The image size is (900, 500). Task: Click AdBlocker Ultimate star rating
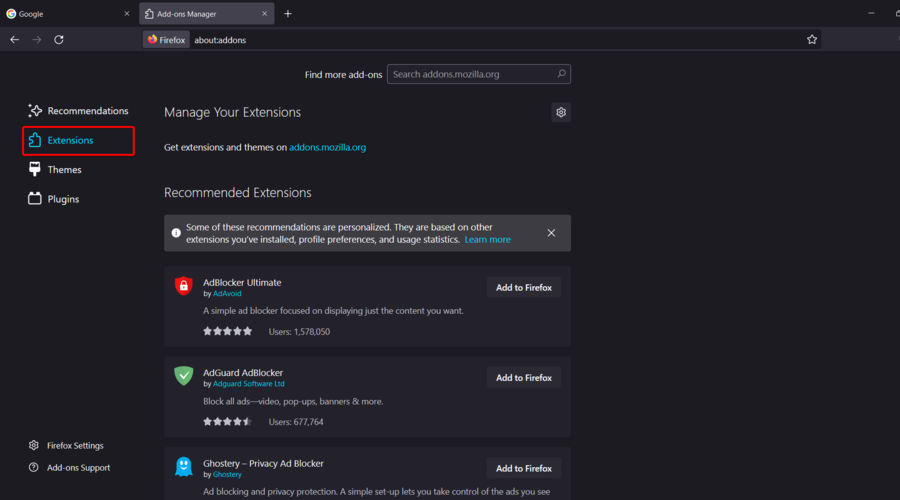tap(227, 331)
